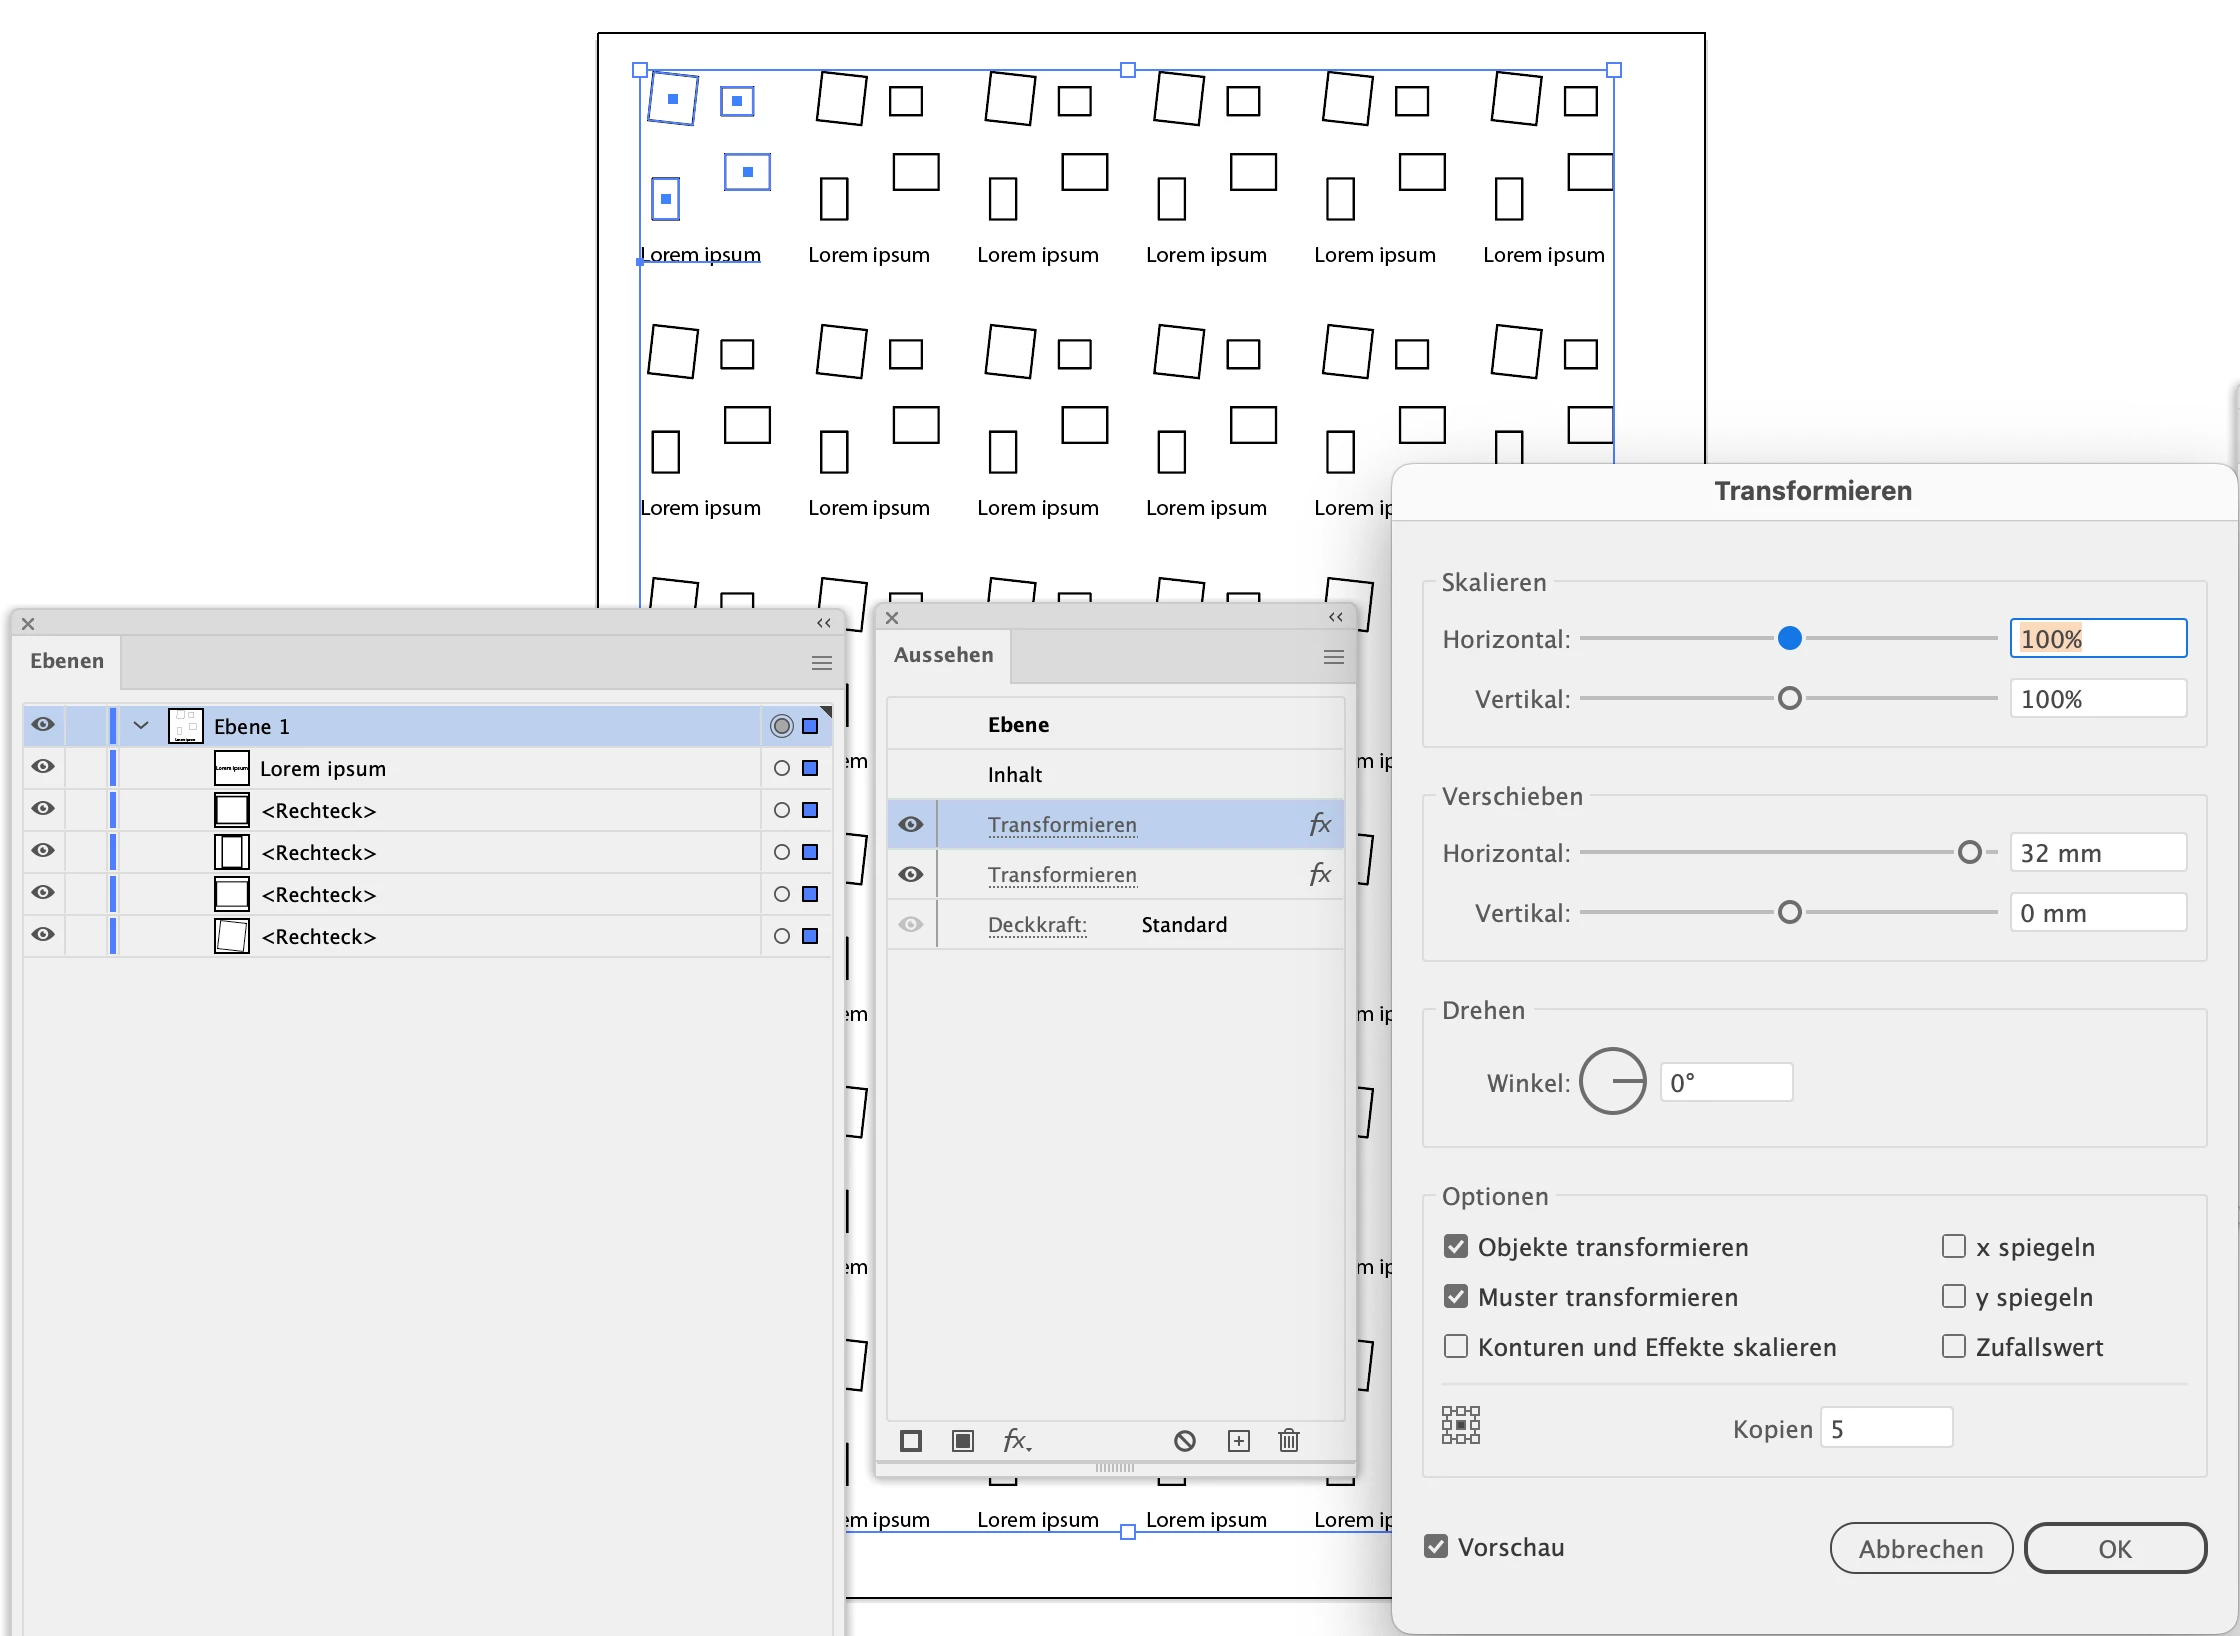The image size is (2240, 1636).
Task: Enable Zufallswert checkbox
Action: tap(1953, 1346)
